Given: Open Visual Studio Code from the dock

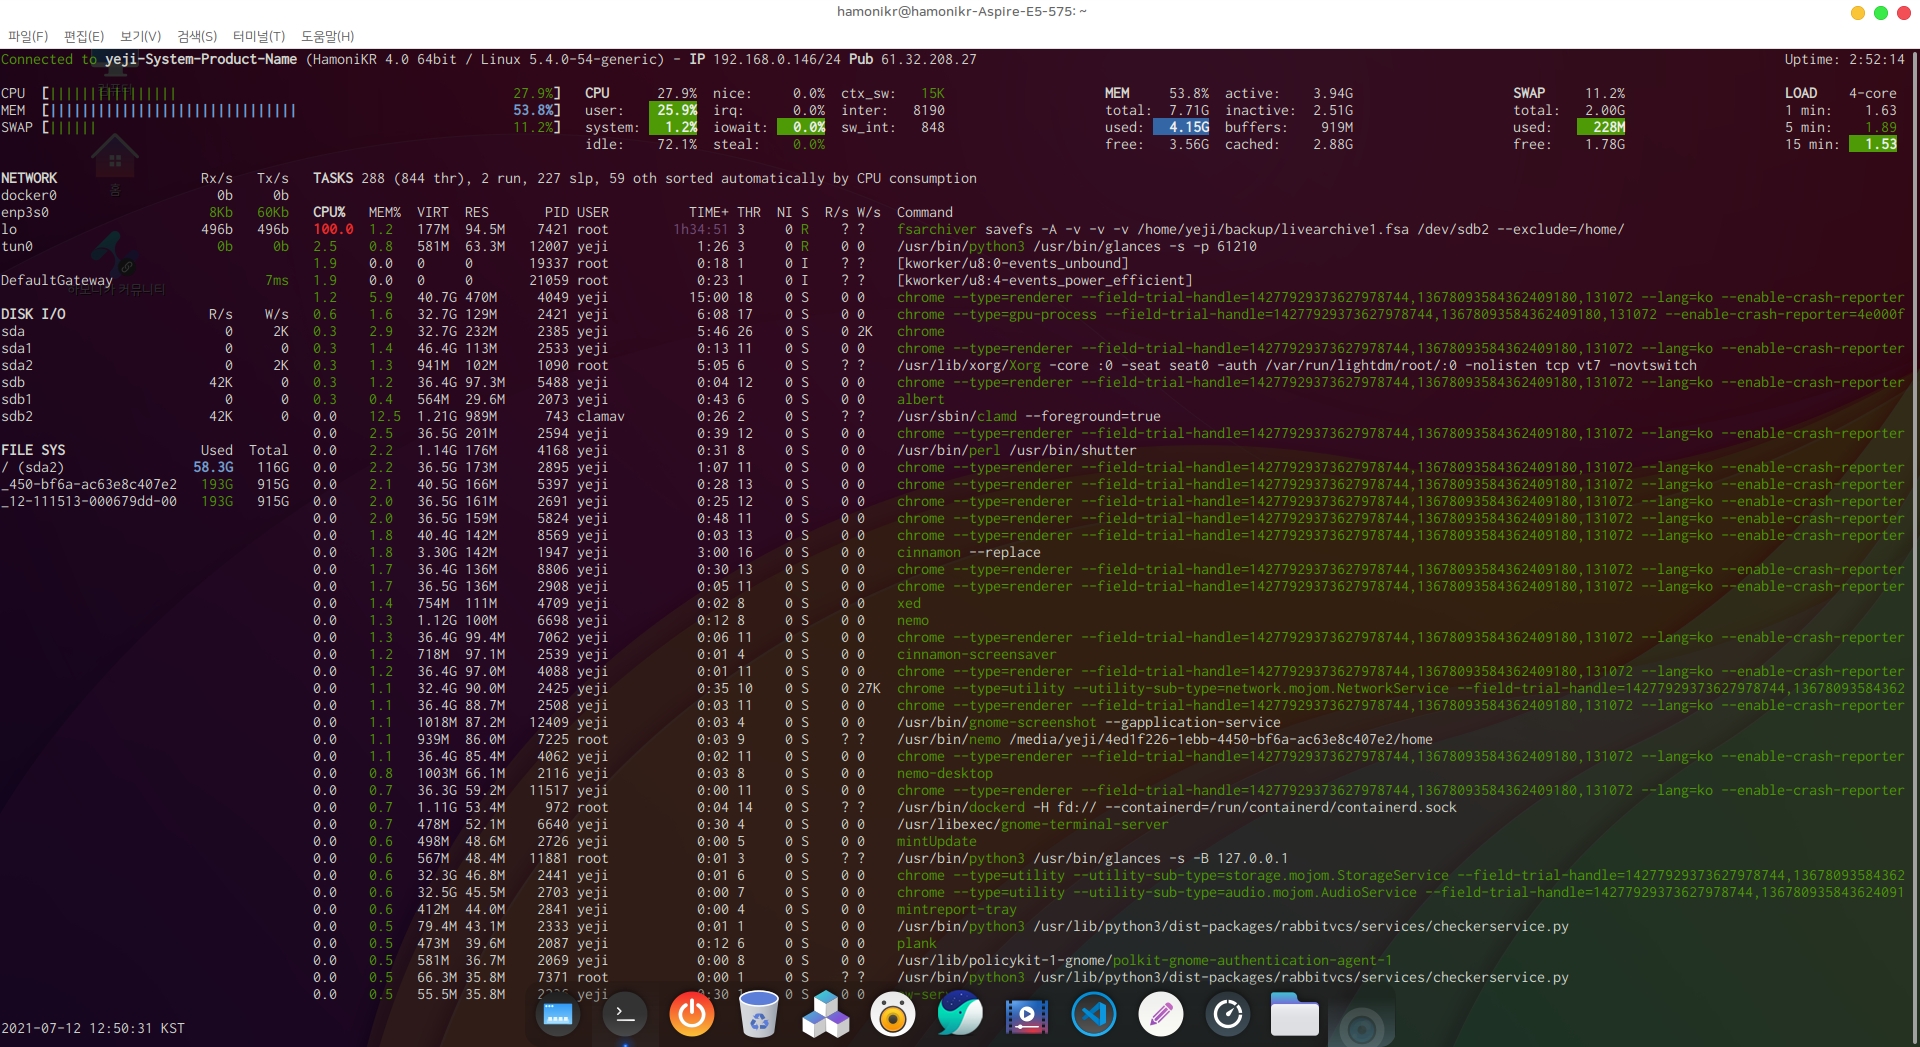Looking at the screenshot, I should tap(1094, 1015).
